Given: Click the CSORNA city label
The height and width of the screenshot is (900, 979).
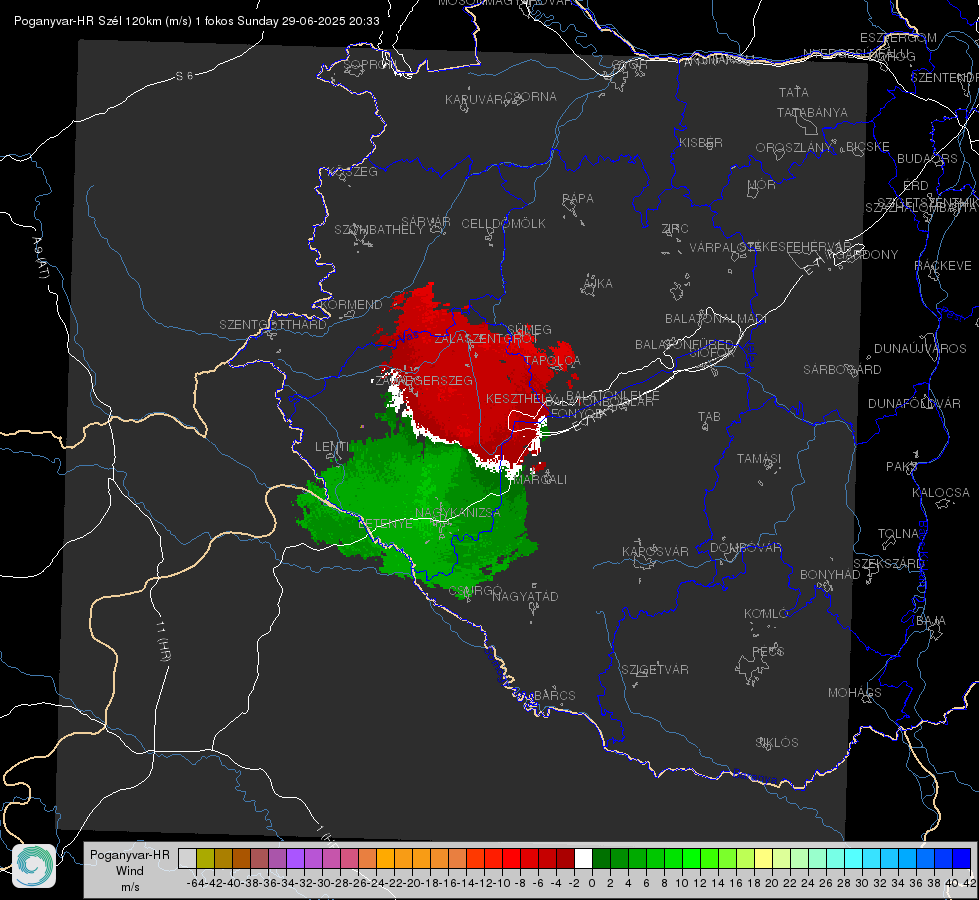Looking at the screenshot, I should (x=531, y=97).
